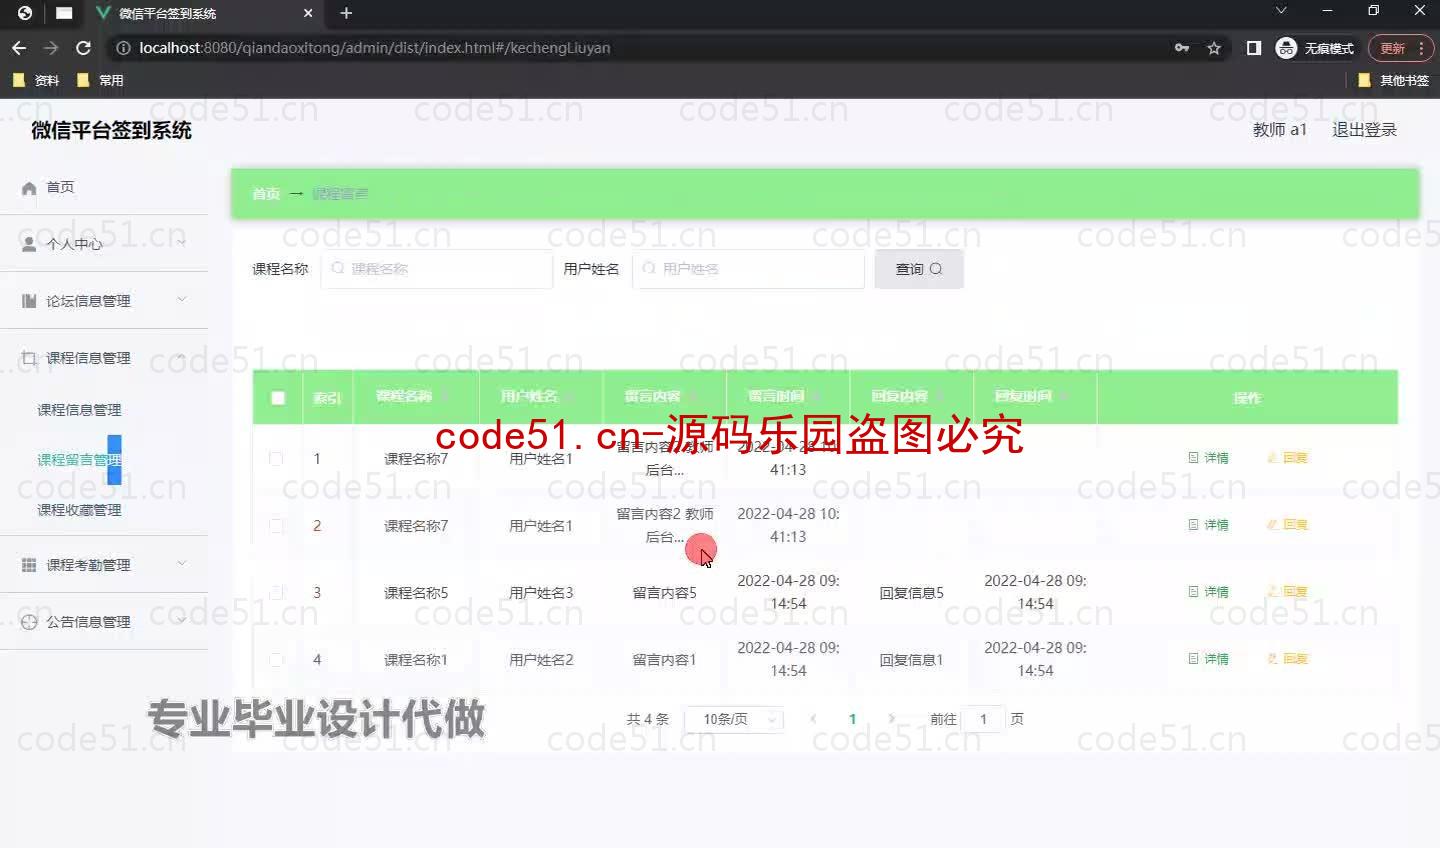Expand the 个人中心 sidebar menu
The width and height of the screenshot is (1440, 848).
[104, 244]
